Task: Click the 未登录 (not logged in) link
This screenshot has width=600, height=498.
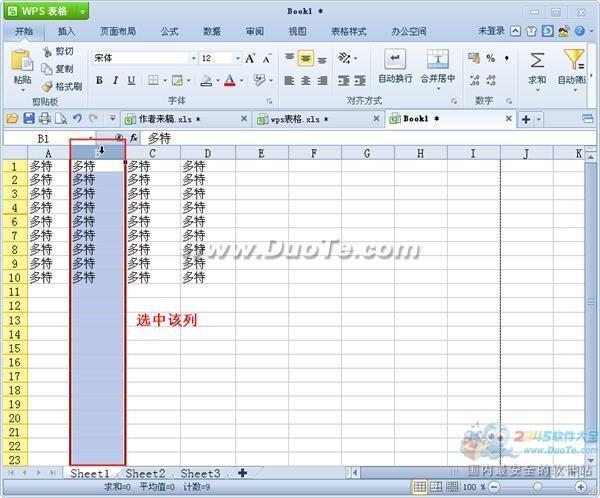Action: (x=491, y=31)
